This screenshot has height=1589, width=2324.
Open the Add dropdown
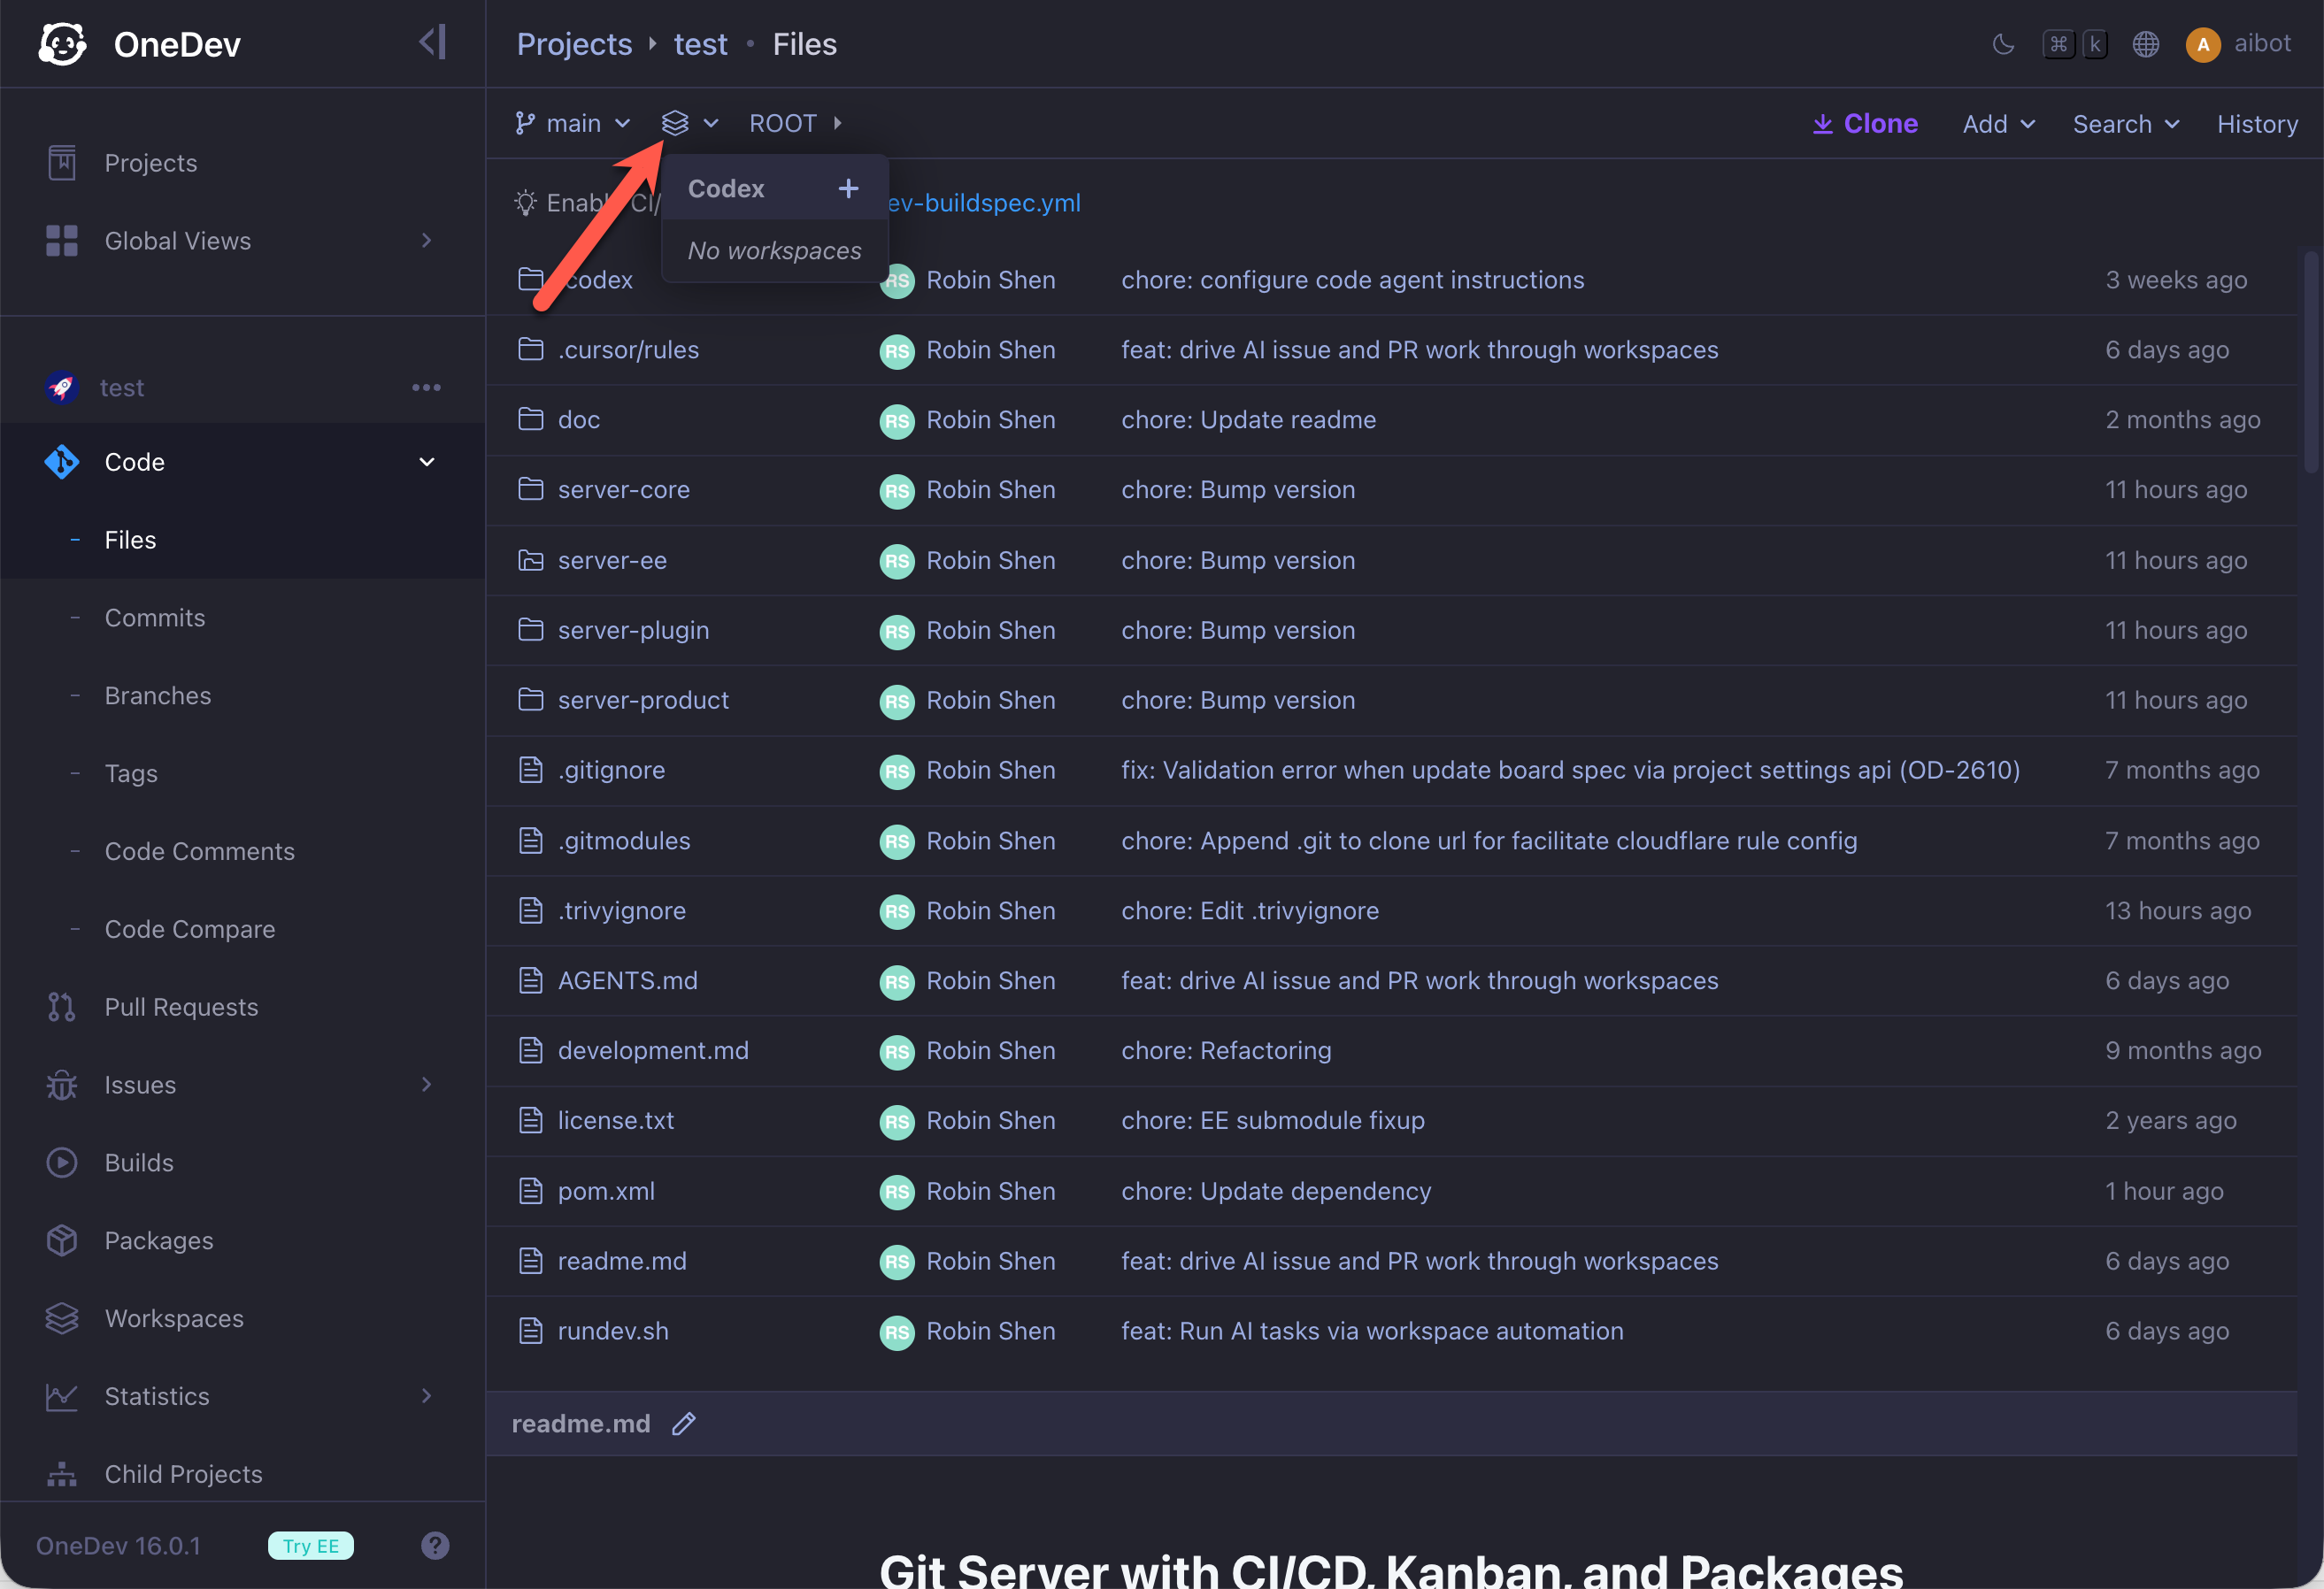click(x=1998, y=124)
